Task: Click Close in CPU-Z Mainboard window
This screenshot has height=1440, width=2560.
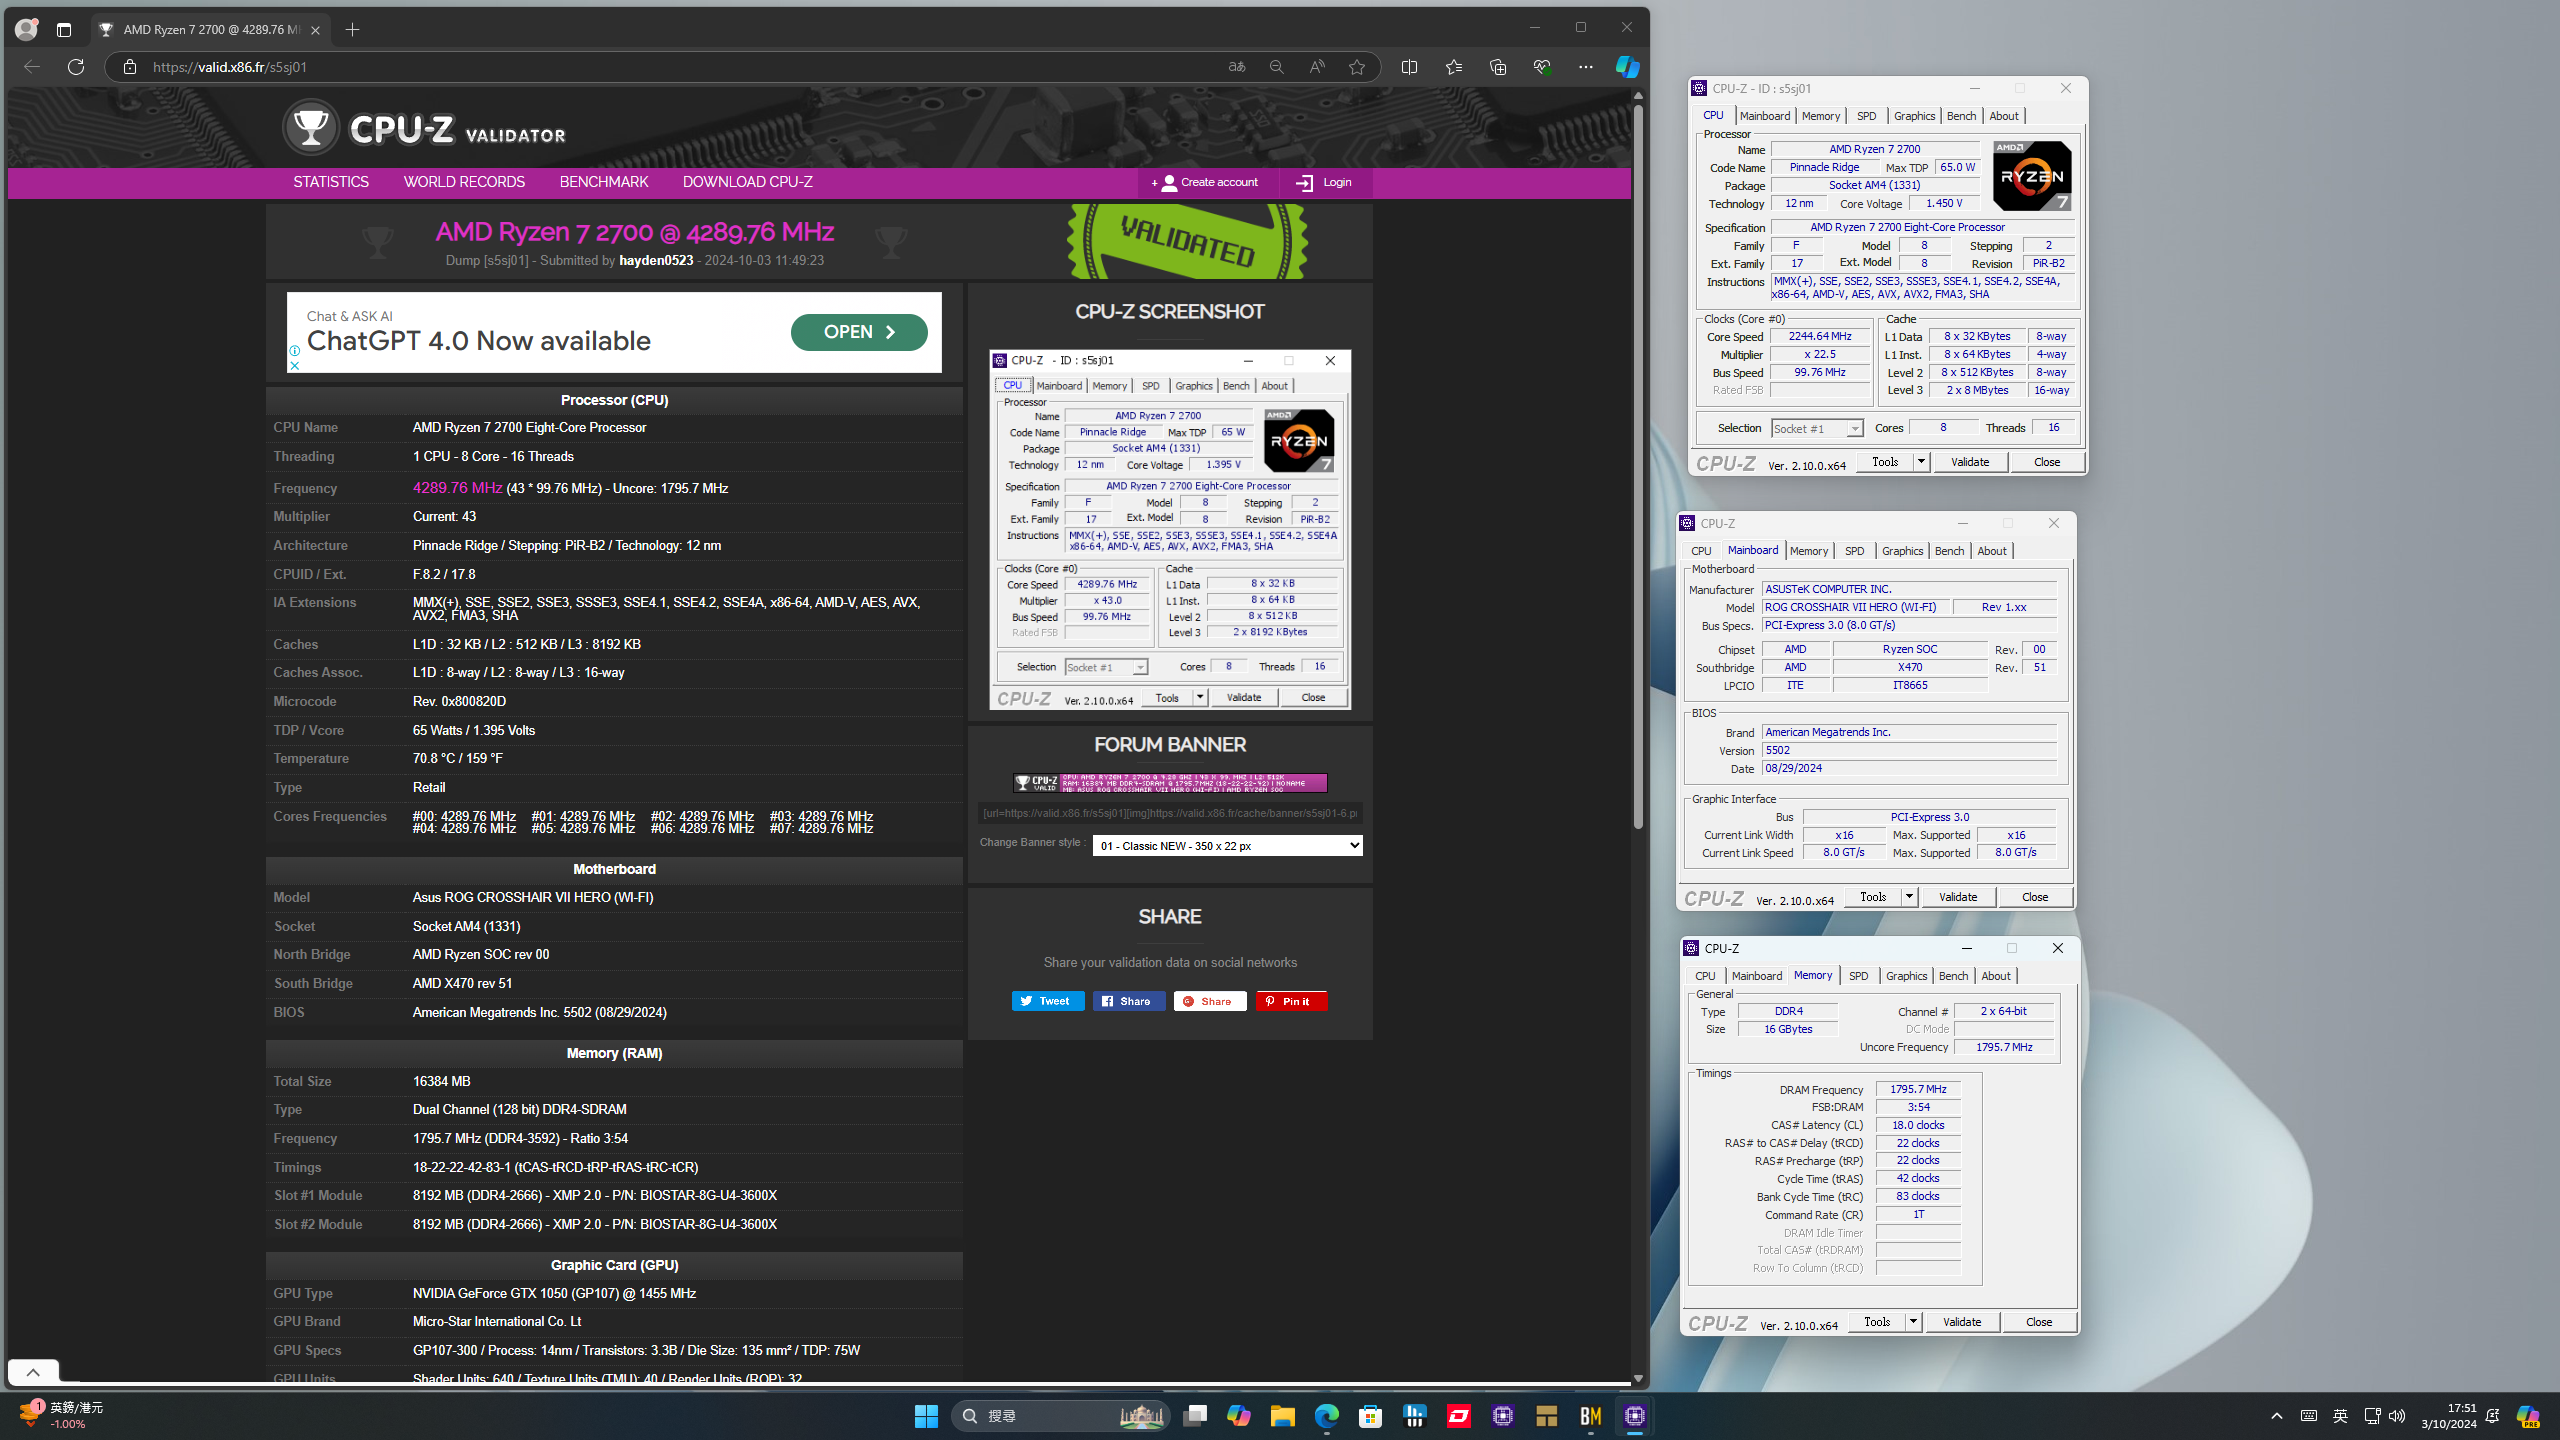Action: pos(2035,897)
